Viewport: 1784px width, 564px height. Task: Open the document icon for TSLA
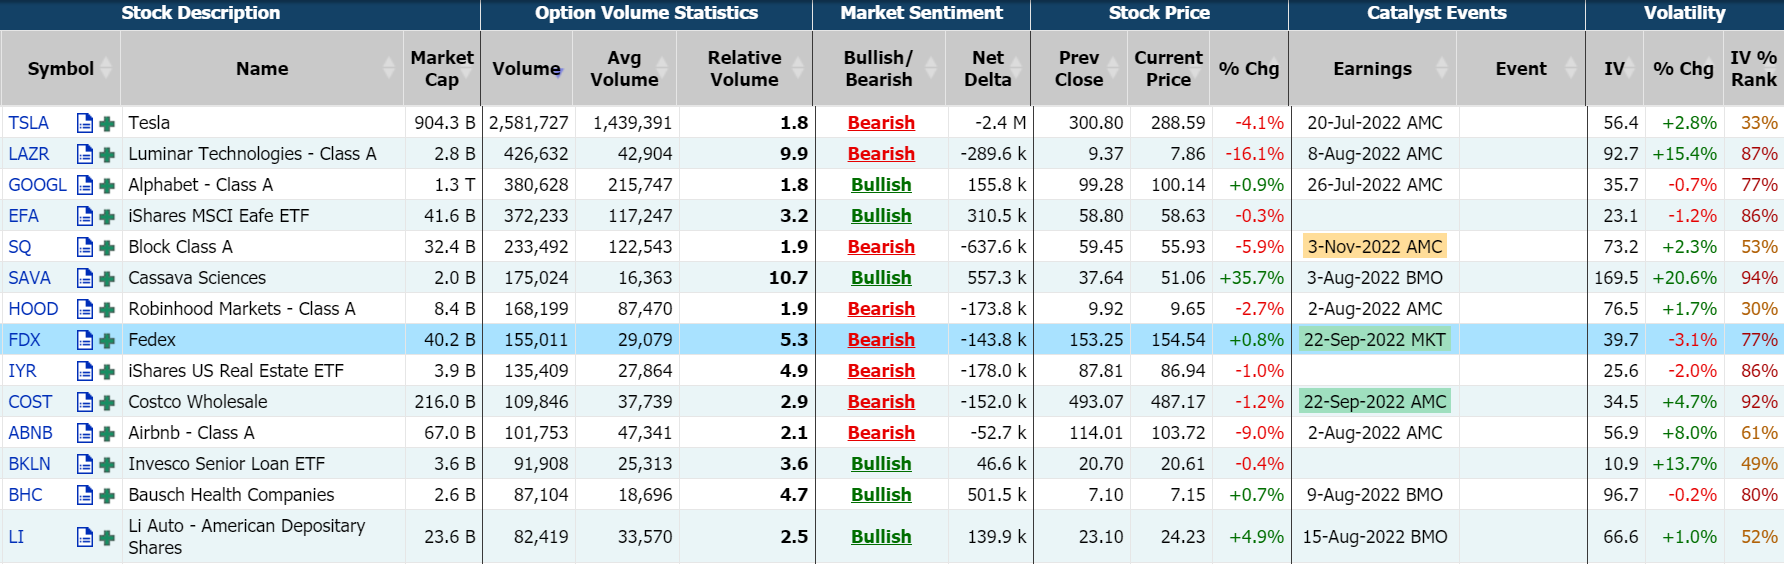coord(85,123)
